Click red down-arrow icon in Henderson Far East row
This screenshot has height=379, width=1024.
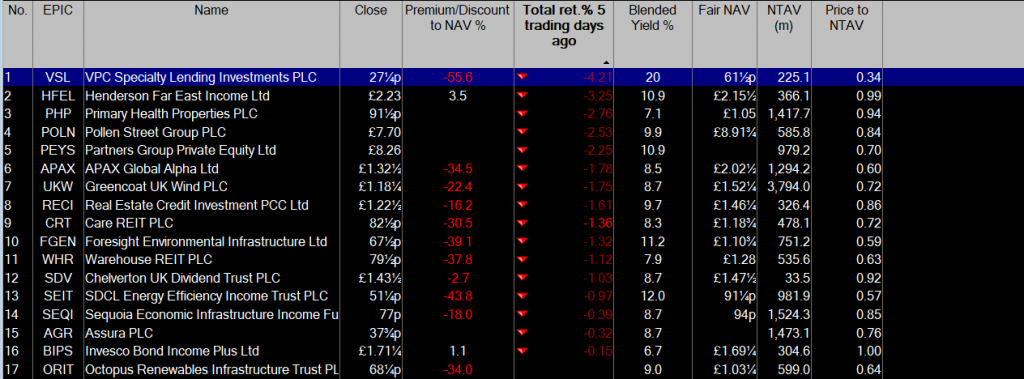pyautogui.click(x=522, y=95)
